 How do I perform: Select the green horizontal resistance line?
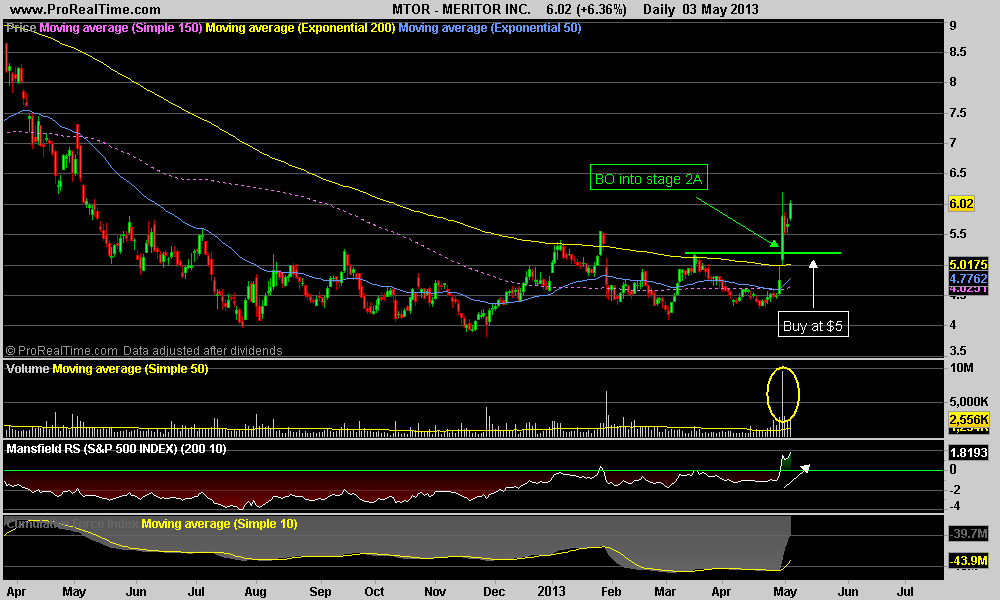762,253
